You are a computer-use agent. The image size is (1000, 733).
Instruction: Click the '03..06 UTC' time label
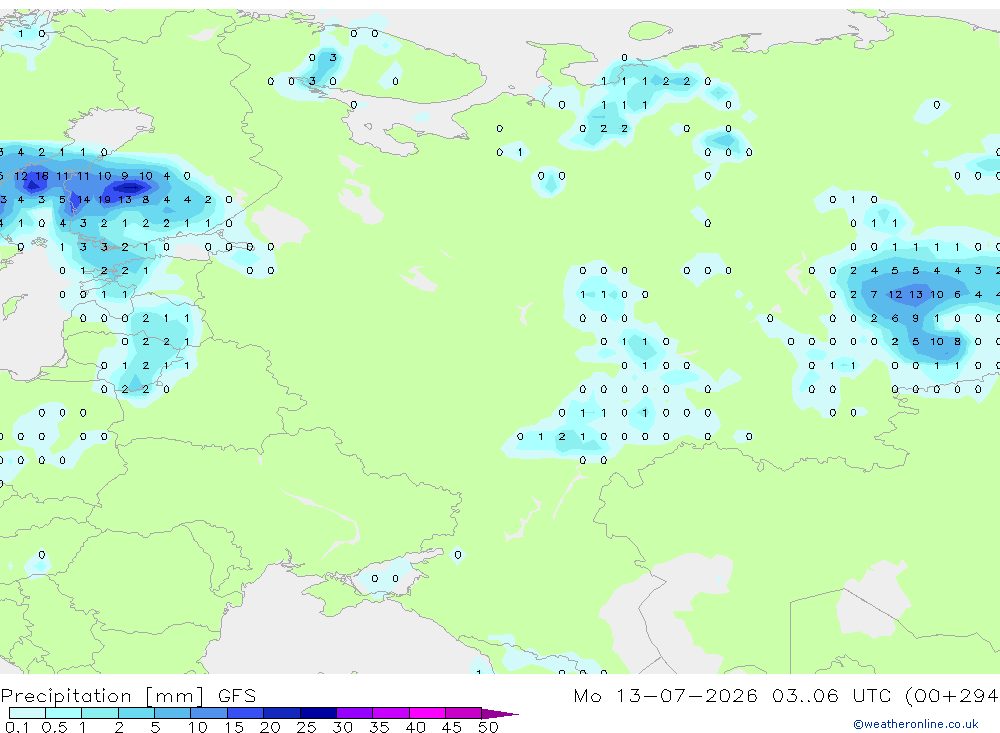click(831, 695)
